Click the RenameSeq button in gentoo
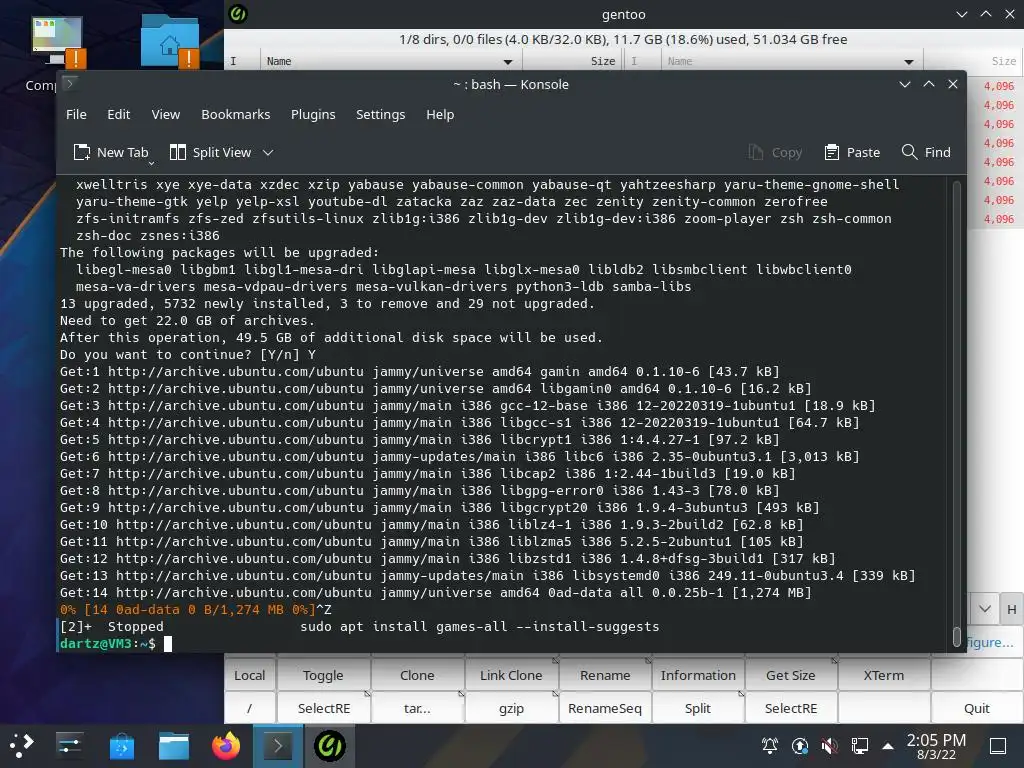 605,708
